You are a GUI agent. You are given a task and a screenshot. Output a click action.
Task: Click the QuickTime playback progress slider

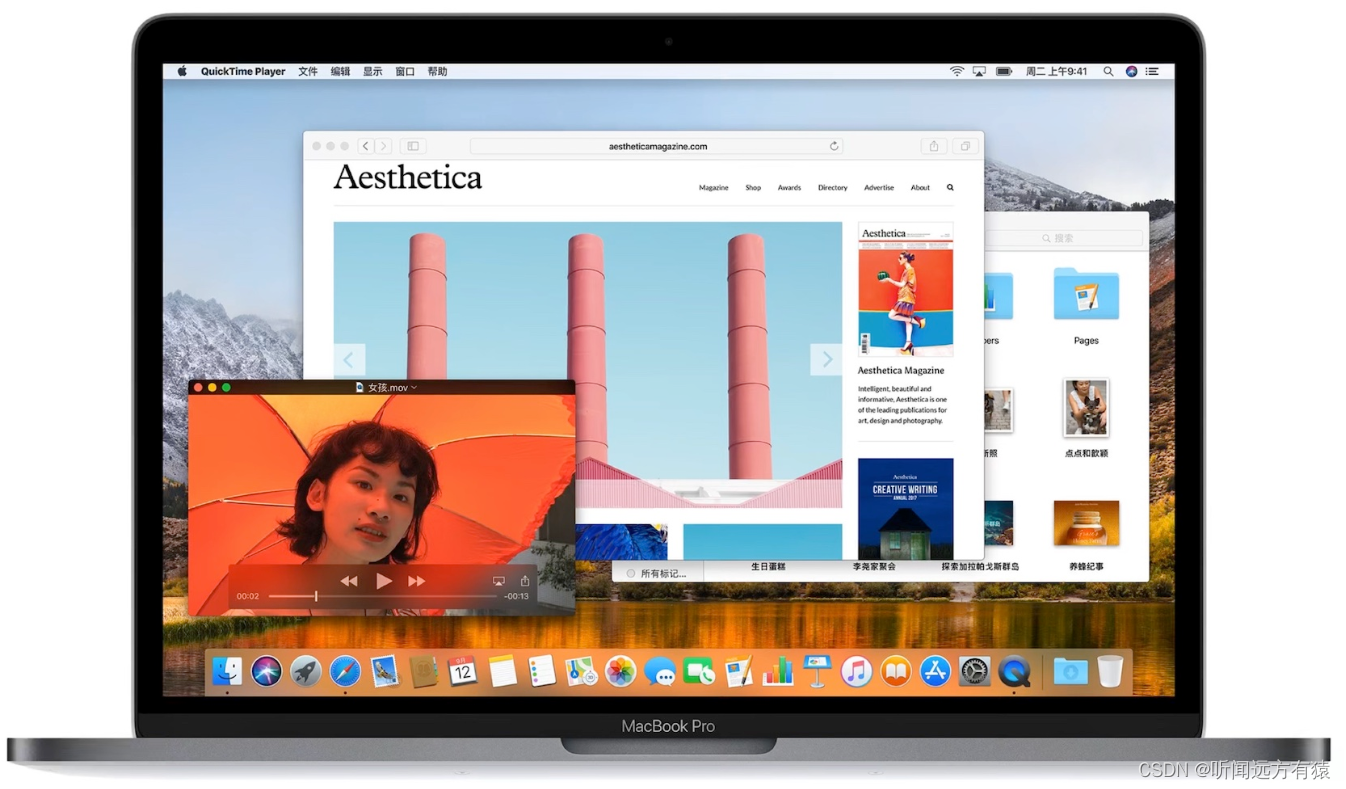tap(383, 596)
